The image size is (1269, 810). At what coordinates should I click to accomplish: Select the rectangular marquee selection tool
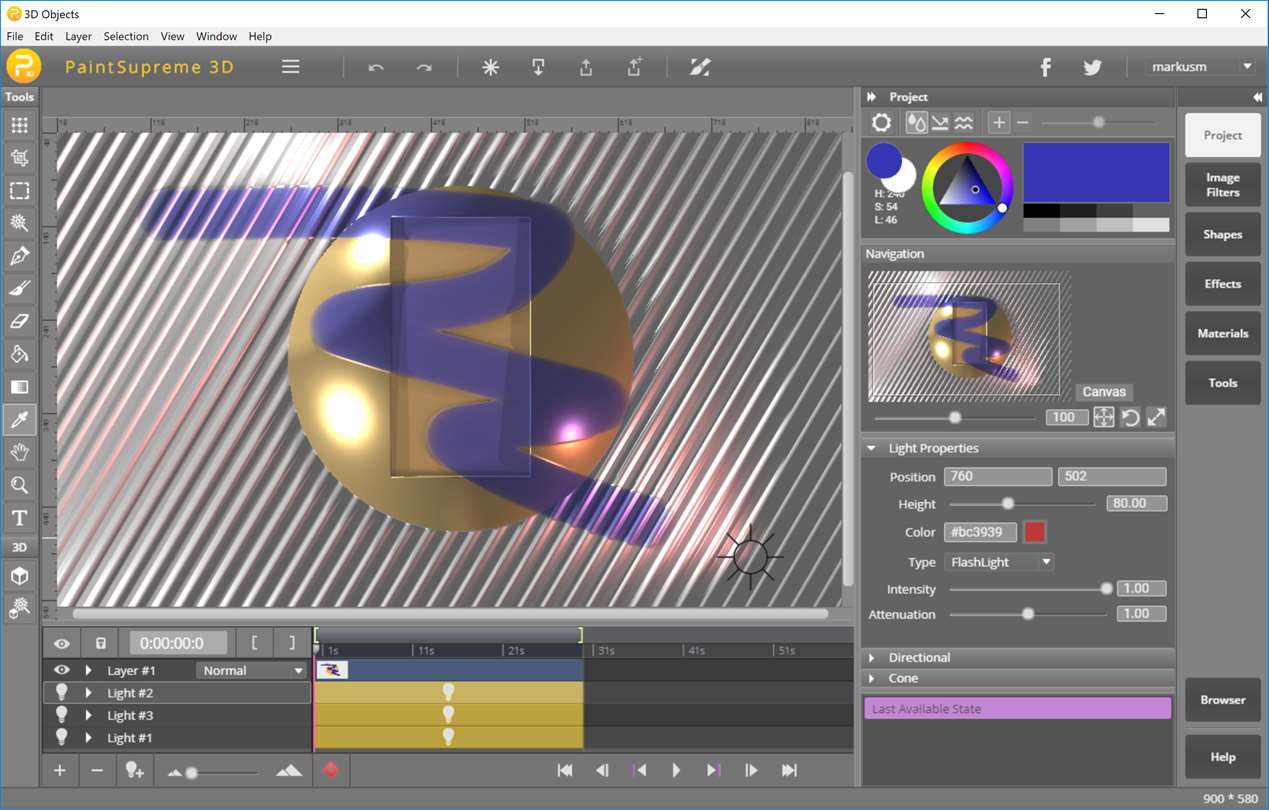(19, 190)
